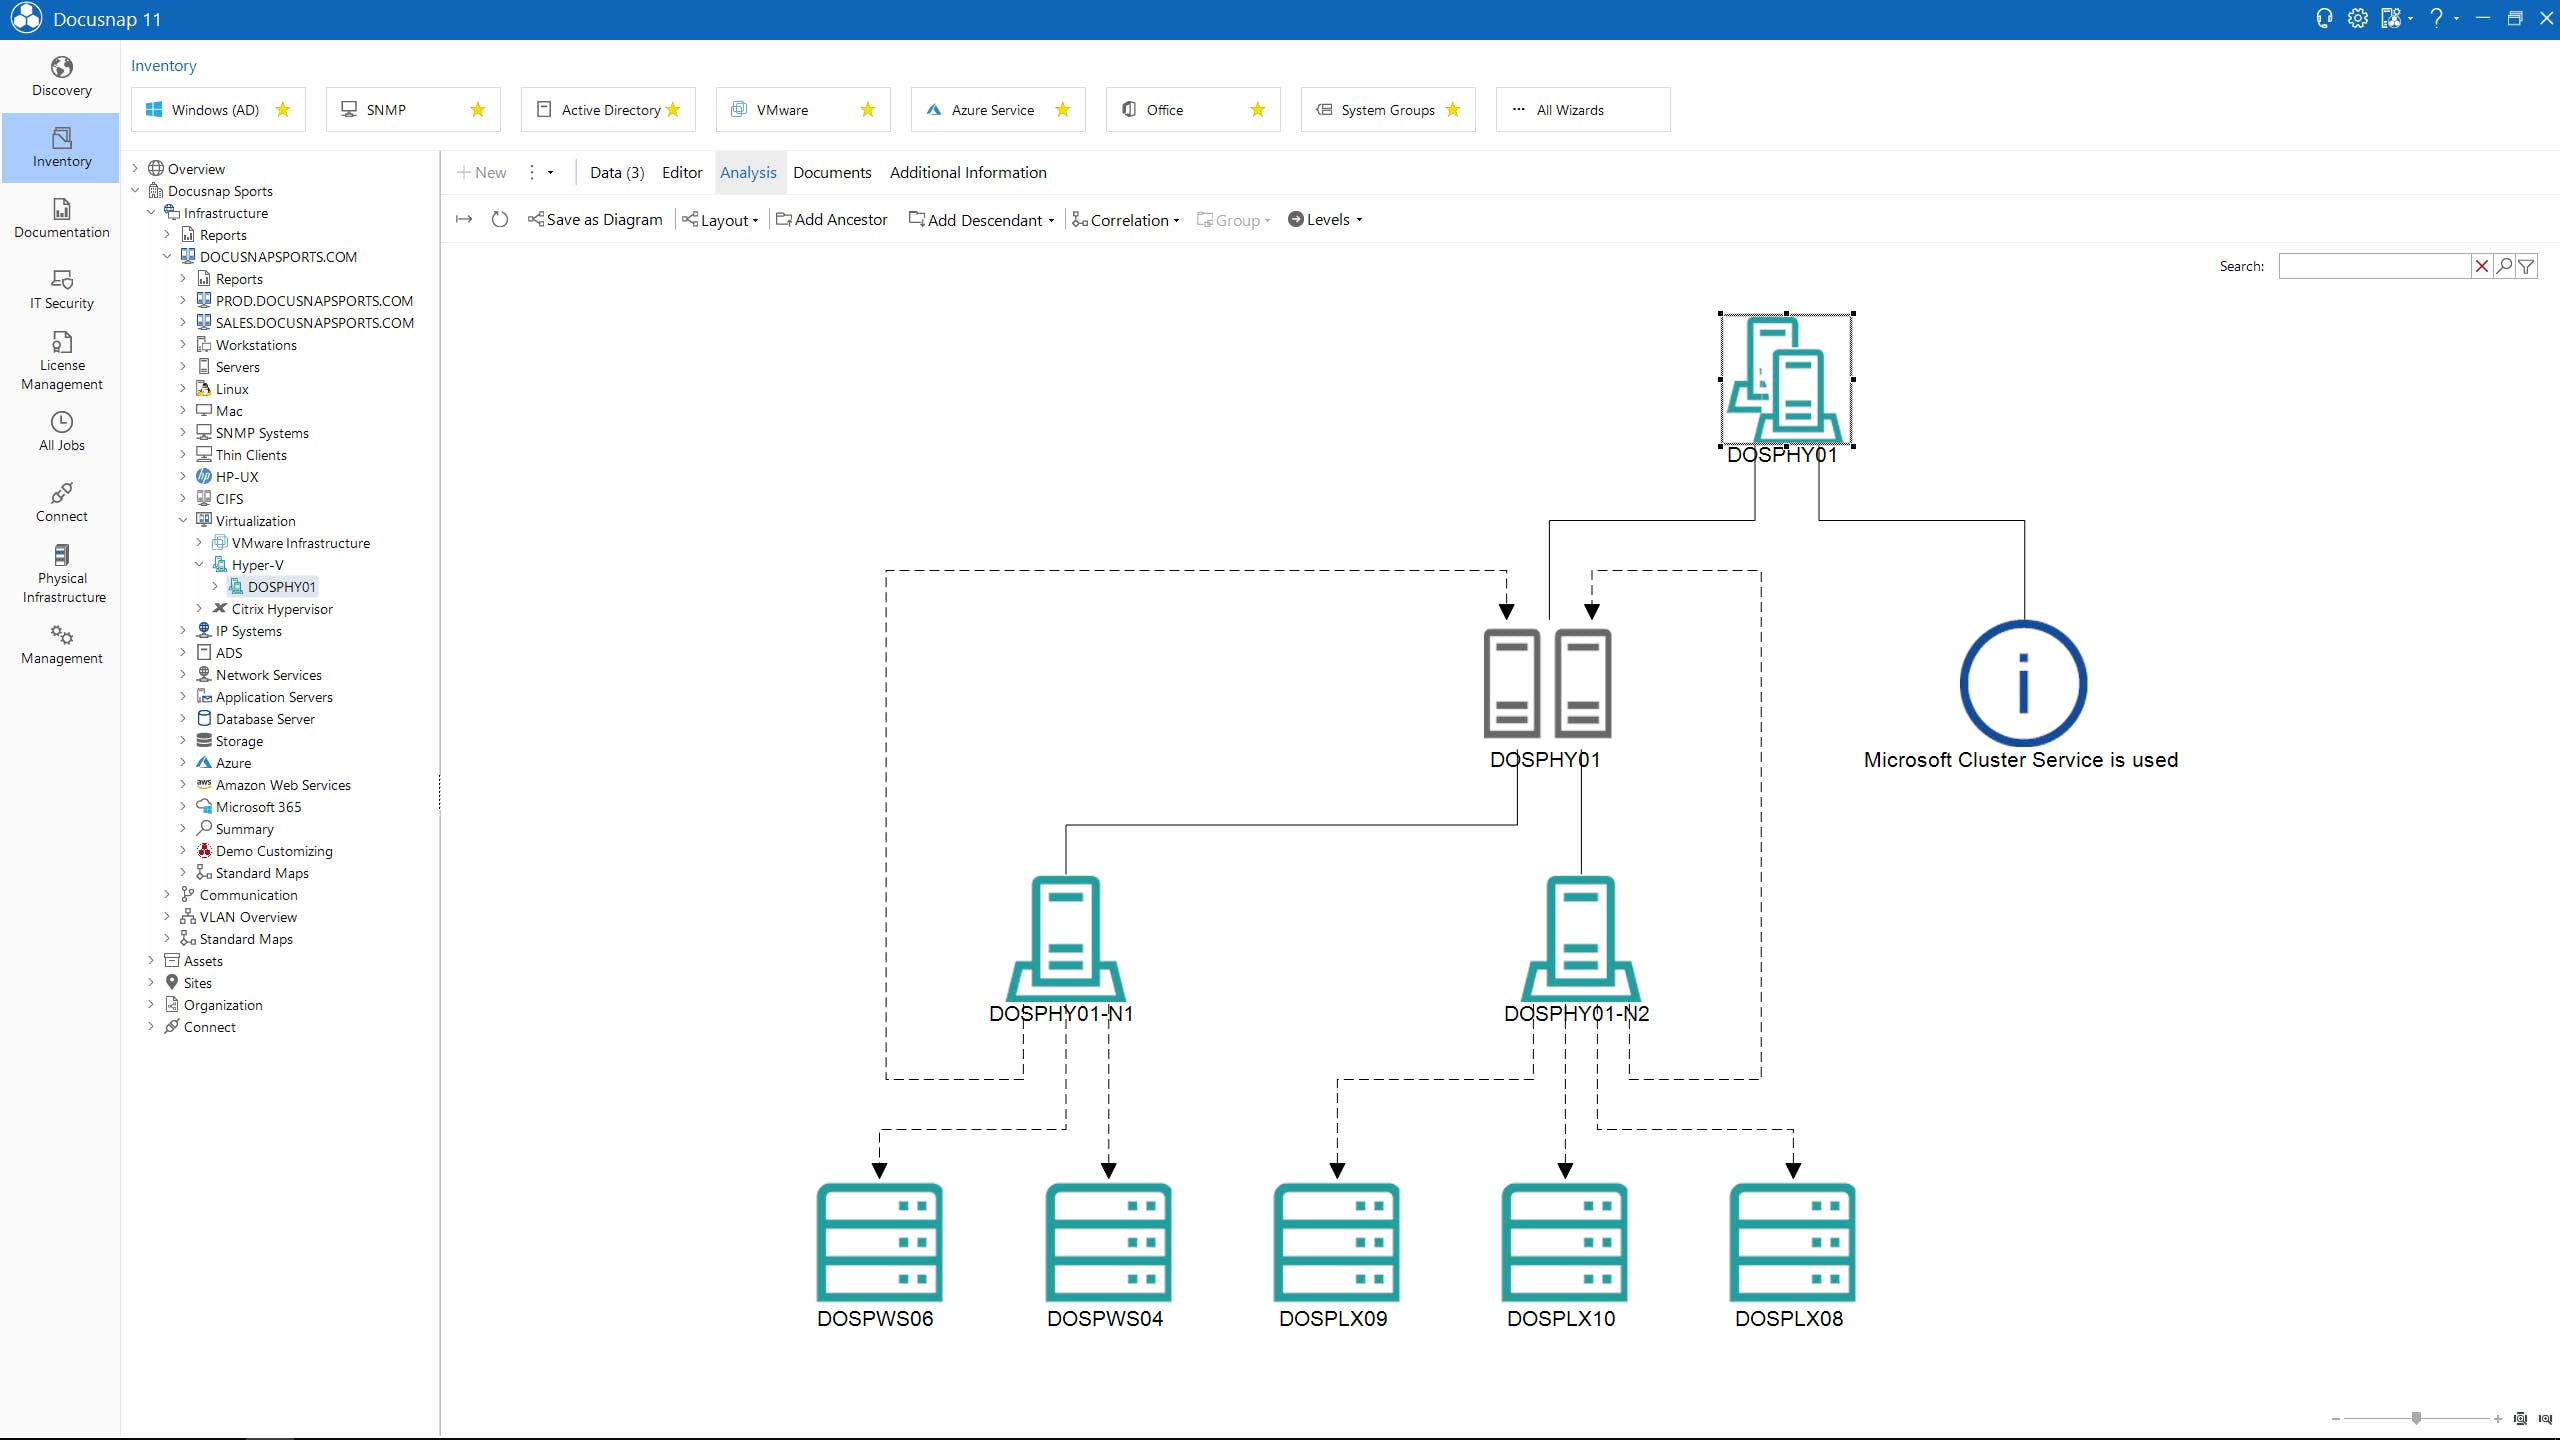Image resolution: width=2560 pixels, height=1440 pixels.
Task: Click the Microsoft Cluster Service info icon
Action: (2023, 683)
